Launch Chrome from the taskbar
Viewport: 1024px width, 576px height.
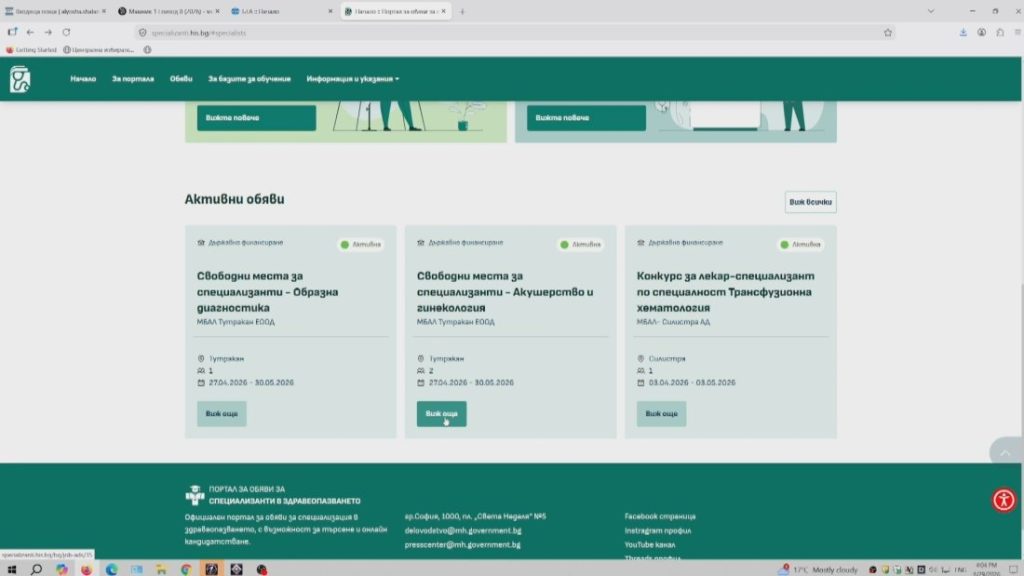pyautogui.click(x=186, y=569)
